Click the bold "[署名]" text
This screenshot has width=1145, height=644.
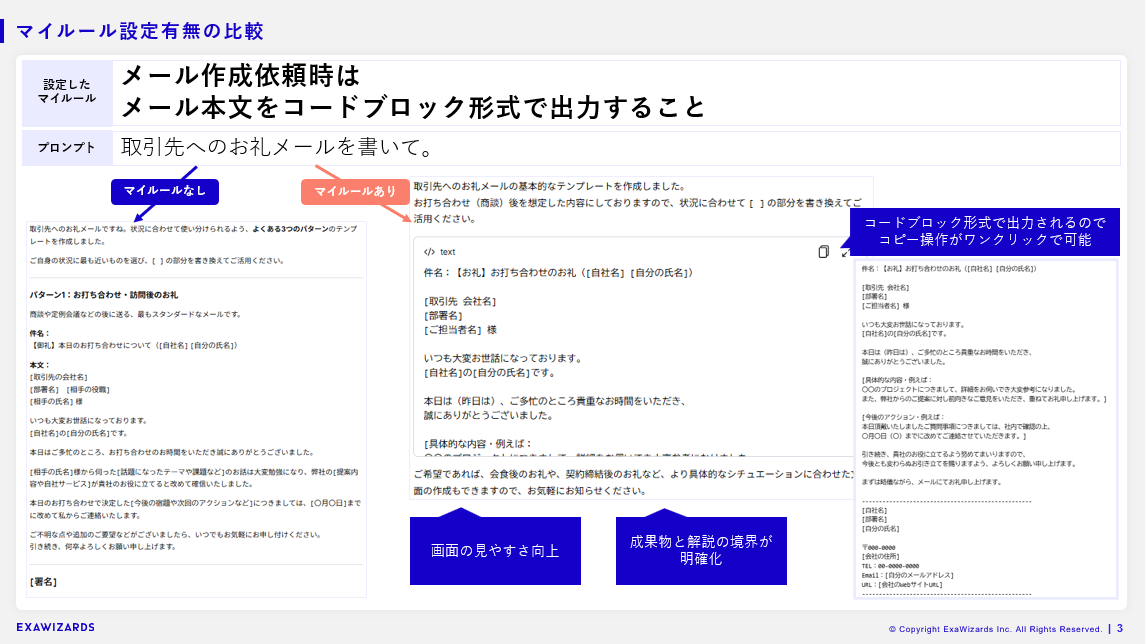point(43,582)
